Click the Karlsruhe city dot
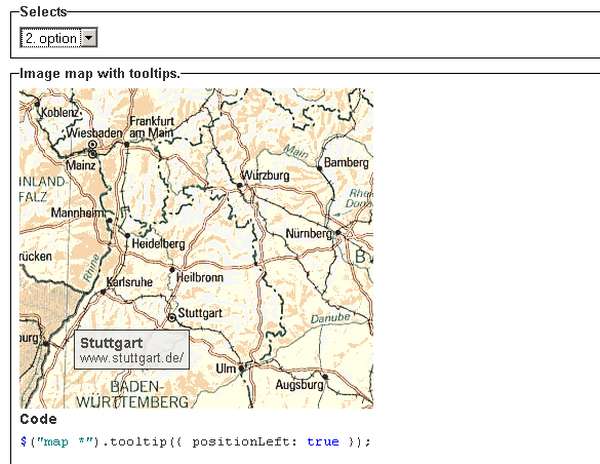 [103, 291]
